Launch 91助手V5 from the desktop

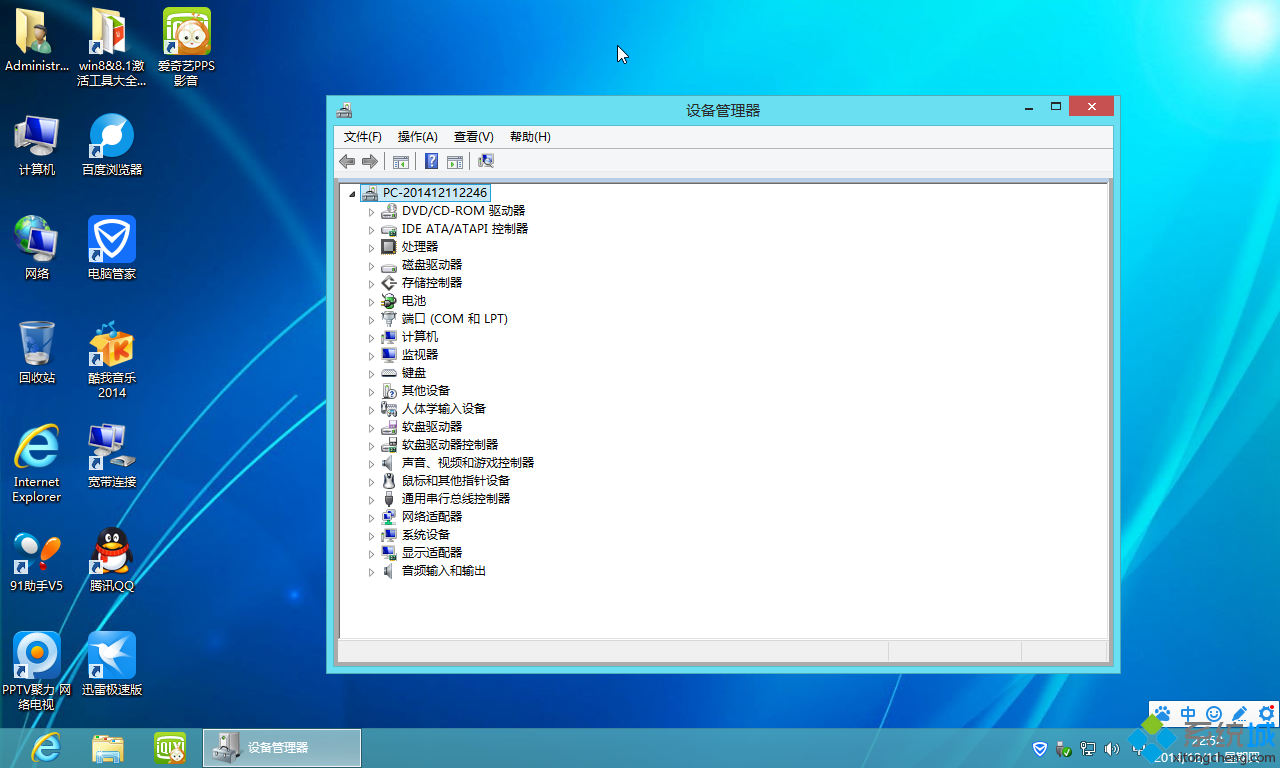[37, 560]
